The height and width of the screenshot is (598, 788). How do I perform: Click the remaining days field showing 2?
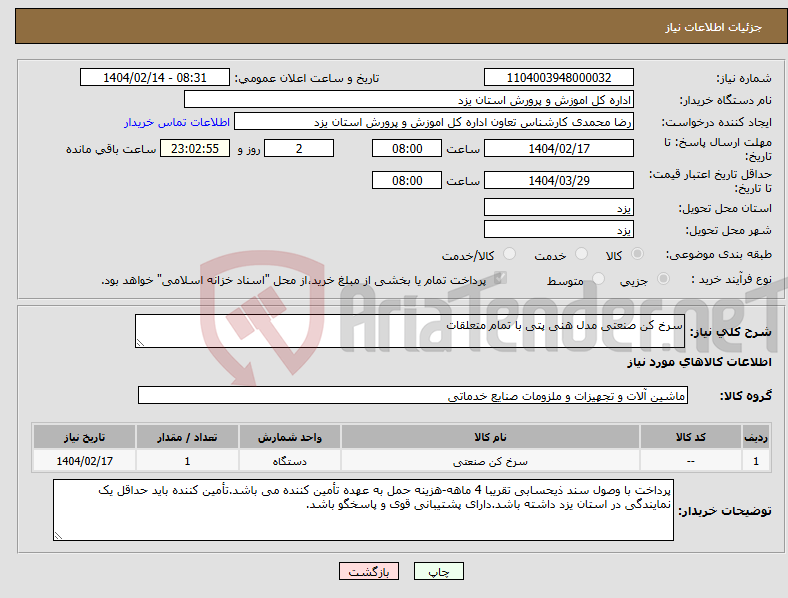tap(299, 148)
